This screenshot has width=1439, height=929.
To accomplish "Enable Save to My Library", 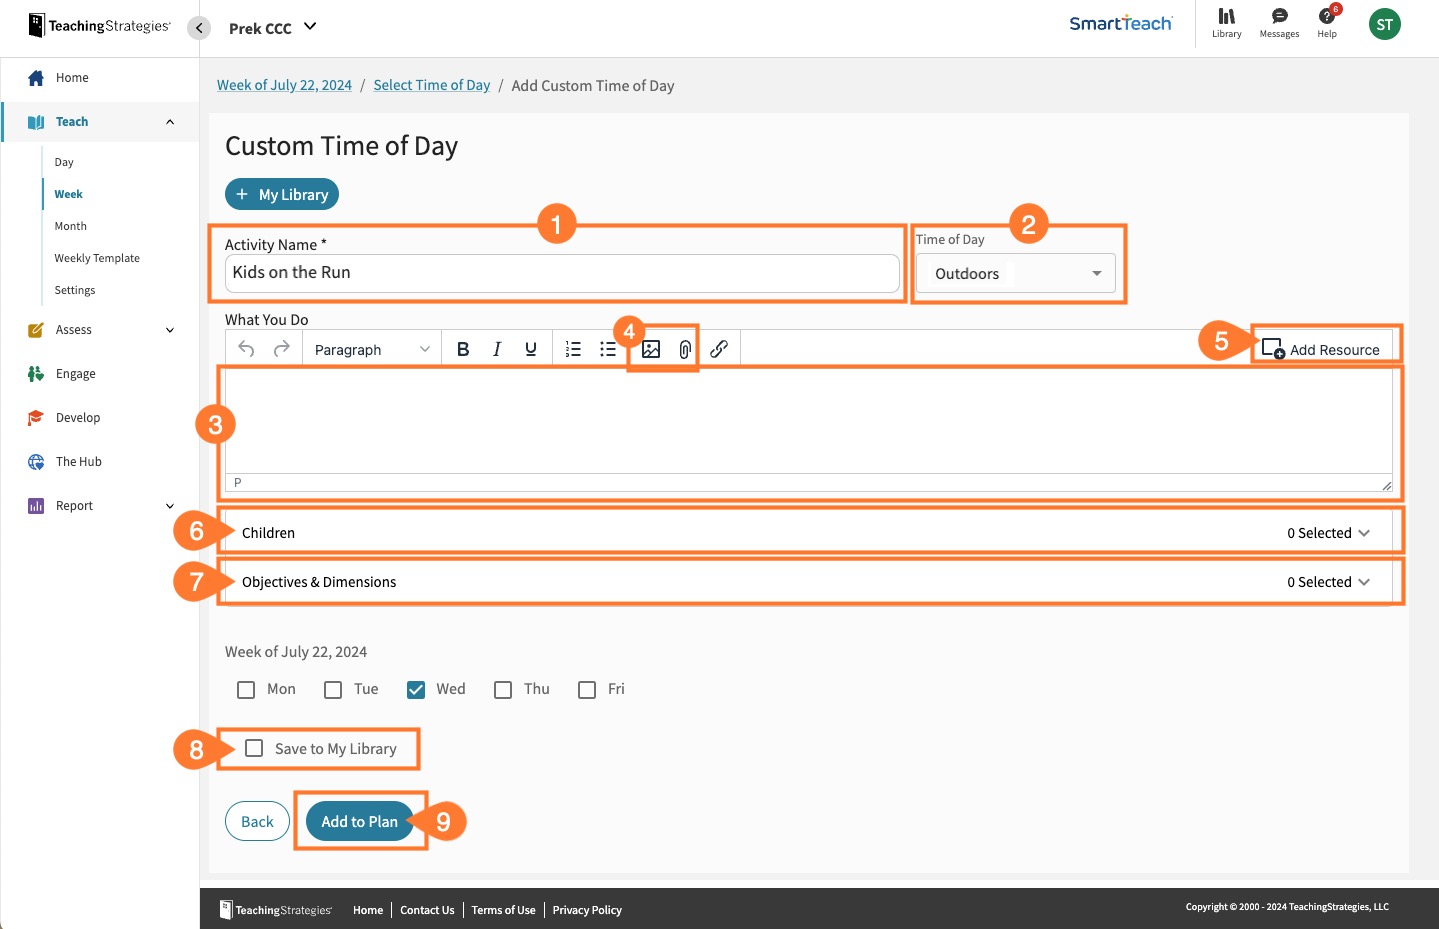I will pyautogui.click(x=254, y=747).
